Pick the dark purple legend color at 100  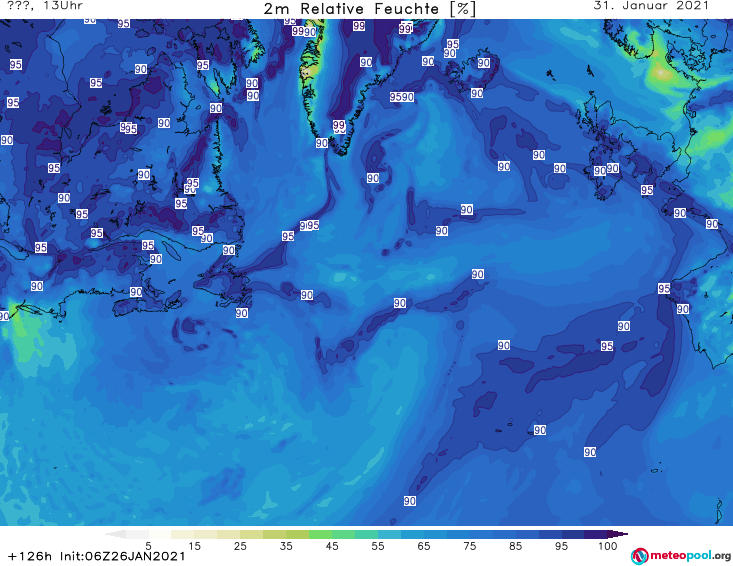click(617, 534)
